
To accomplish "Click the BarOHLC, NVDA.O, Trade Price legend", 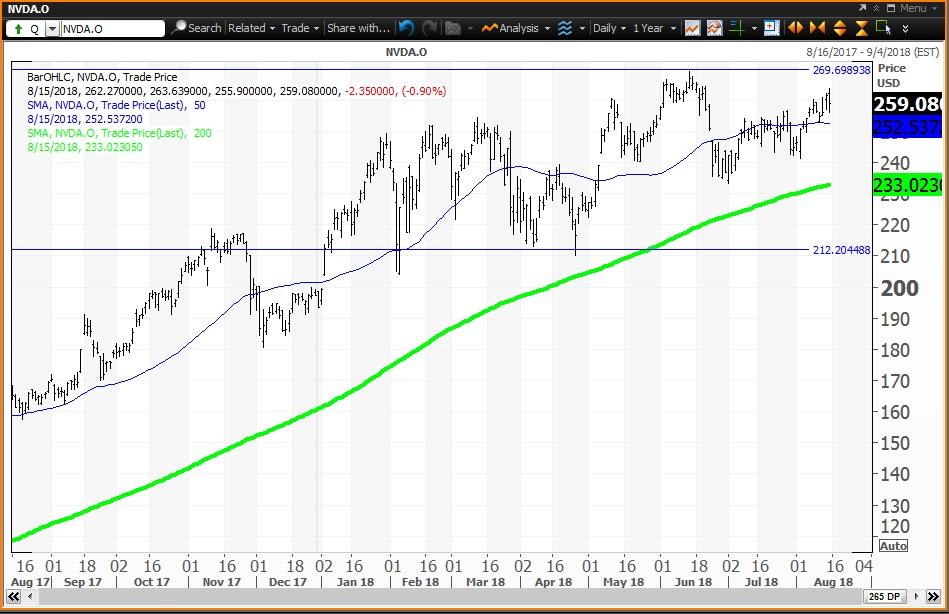I will coord(102,77).
